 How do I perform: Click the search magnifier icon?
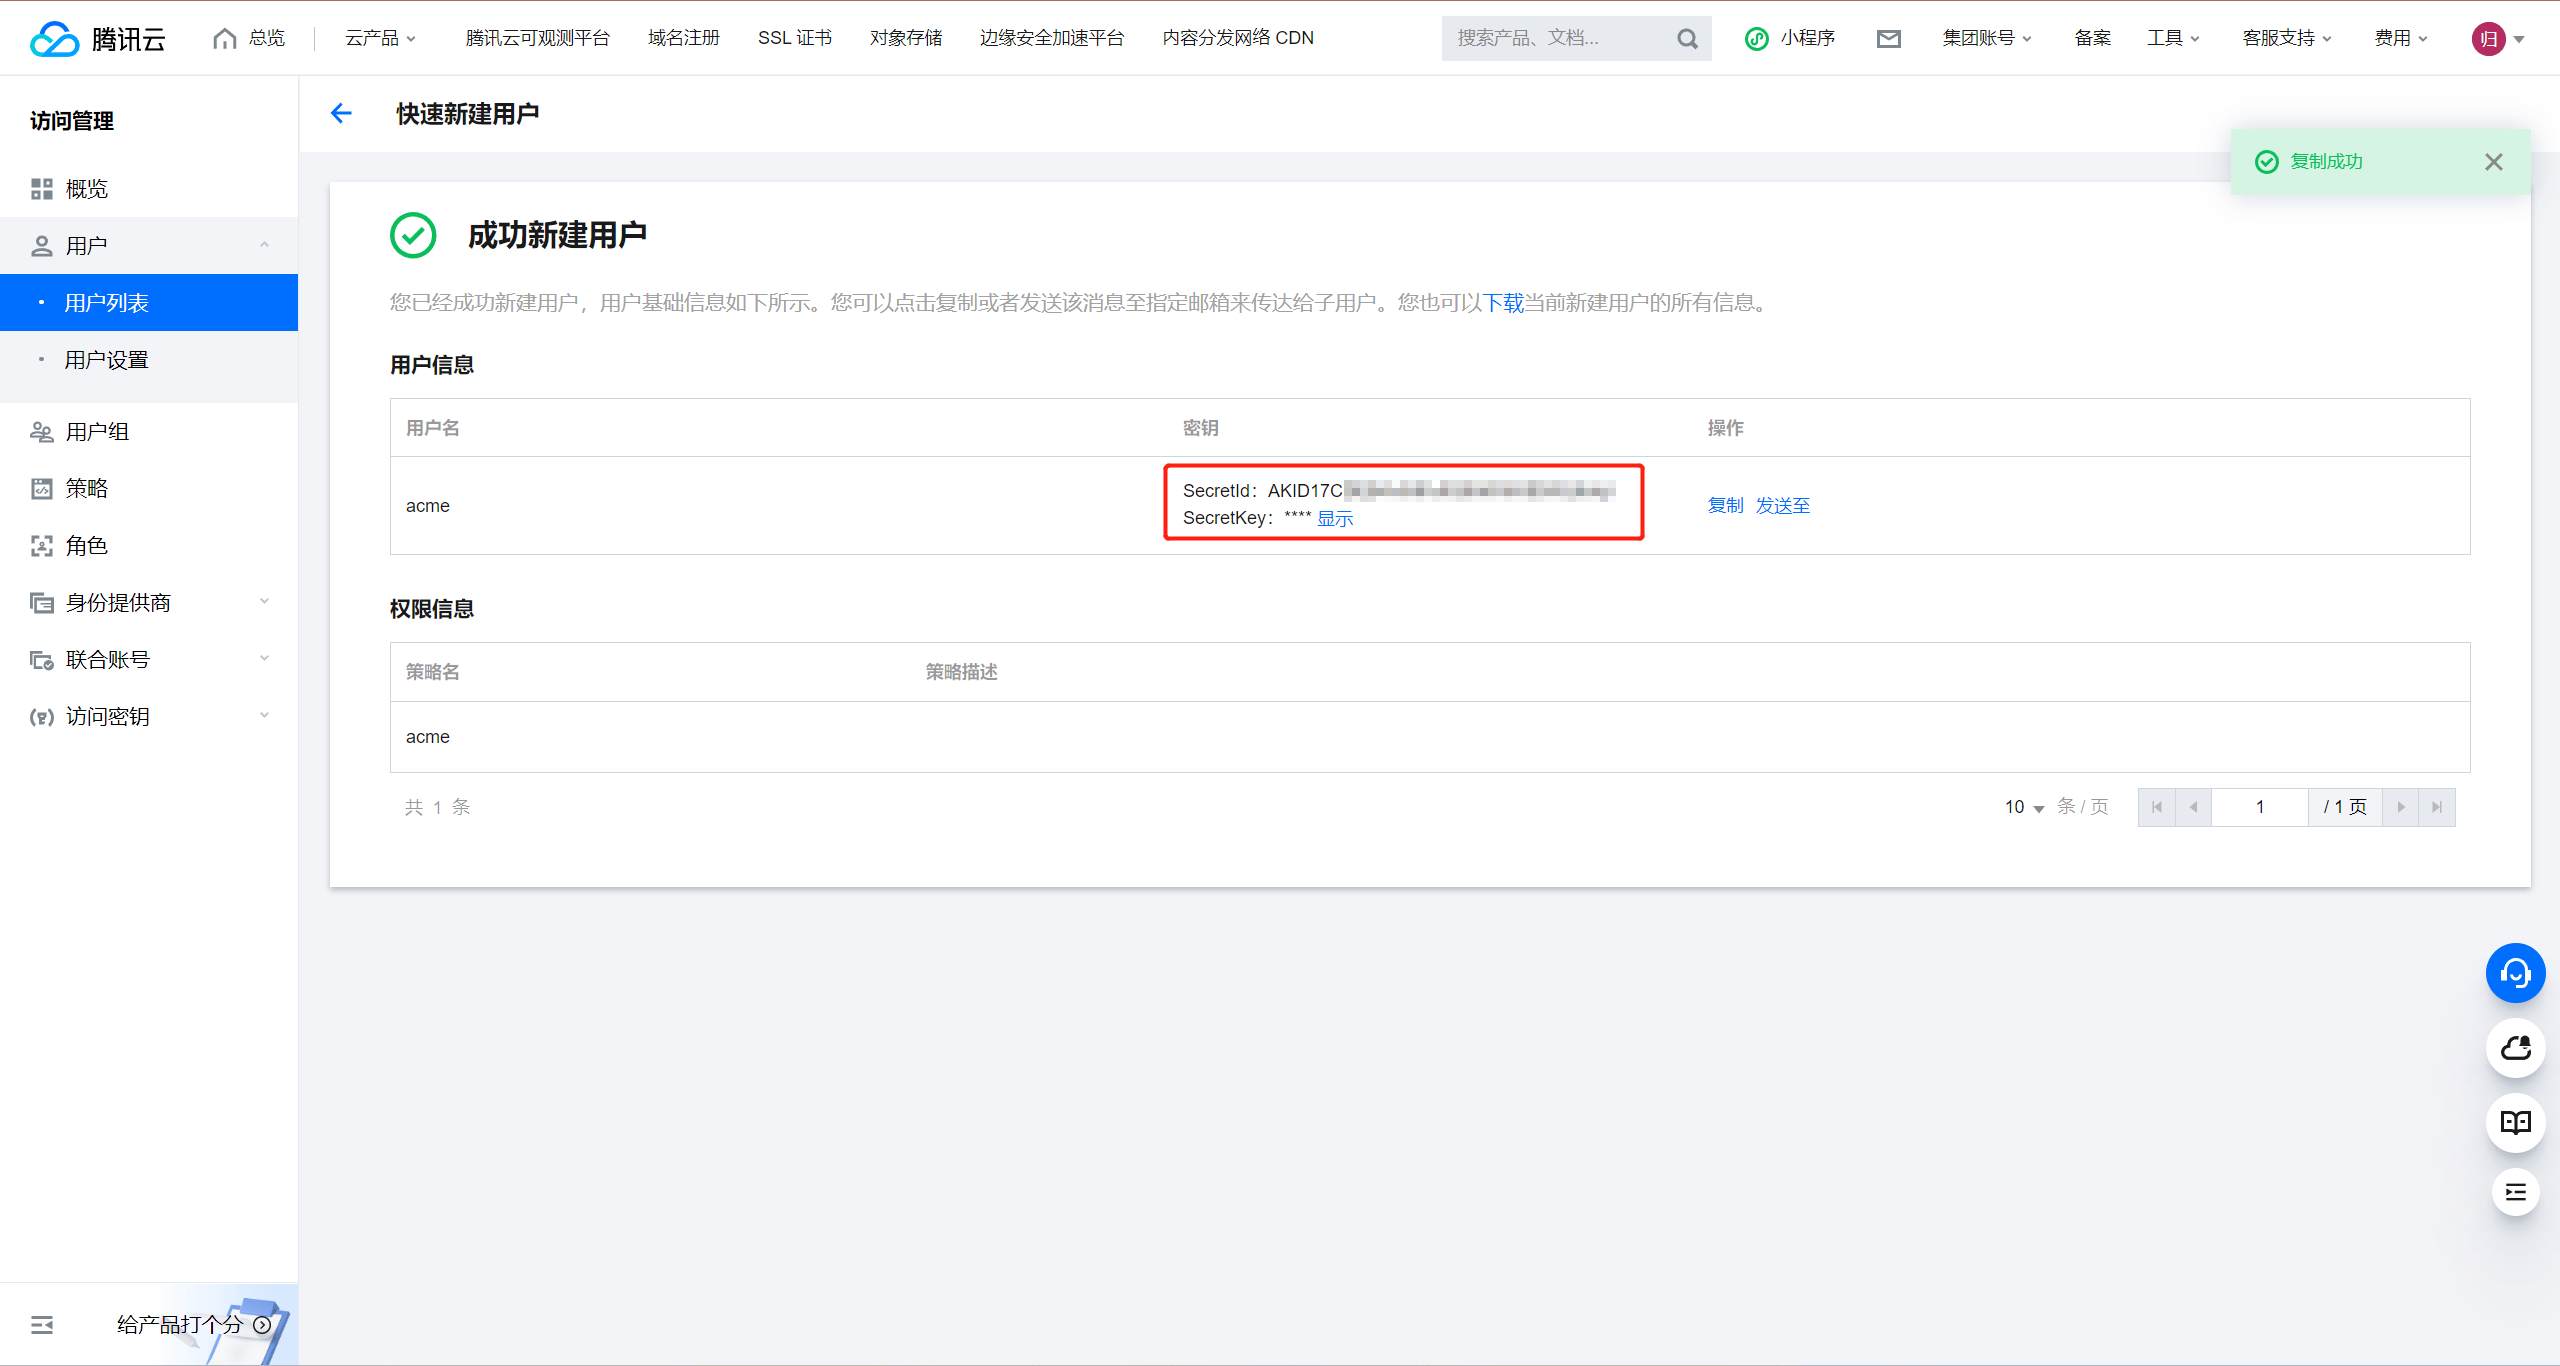point(1687,38)
